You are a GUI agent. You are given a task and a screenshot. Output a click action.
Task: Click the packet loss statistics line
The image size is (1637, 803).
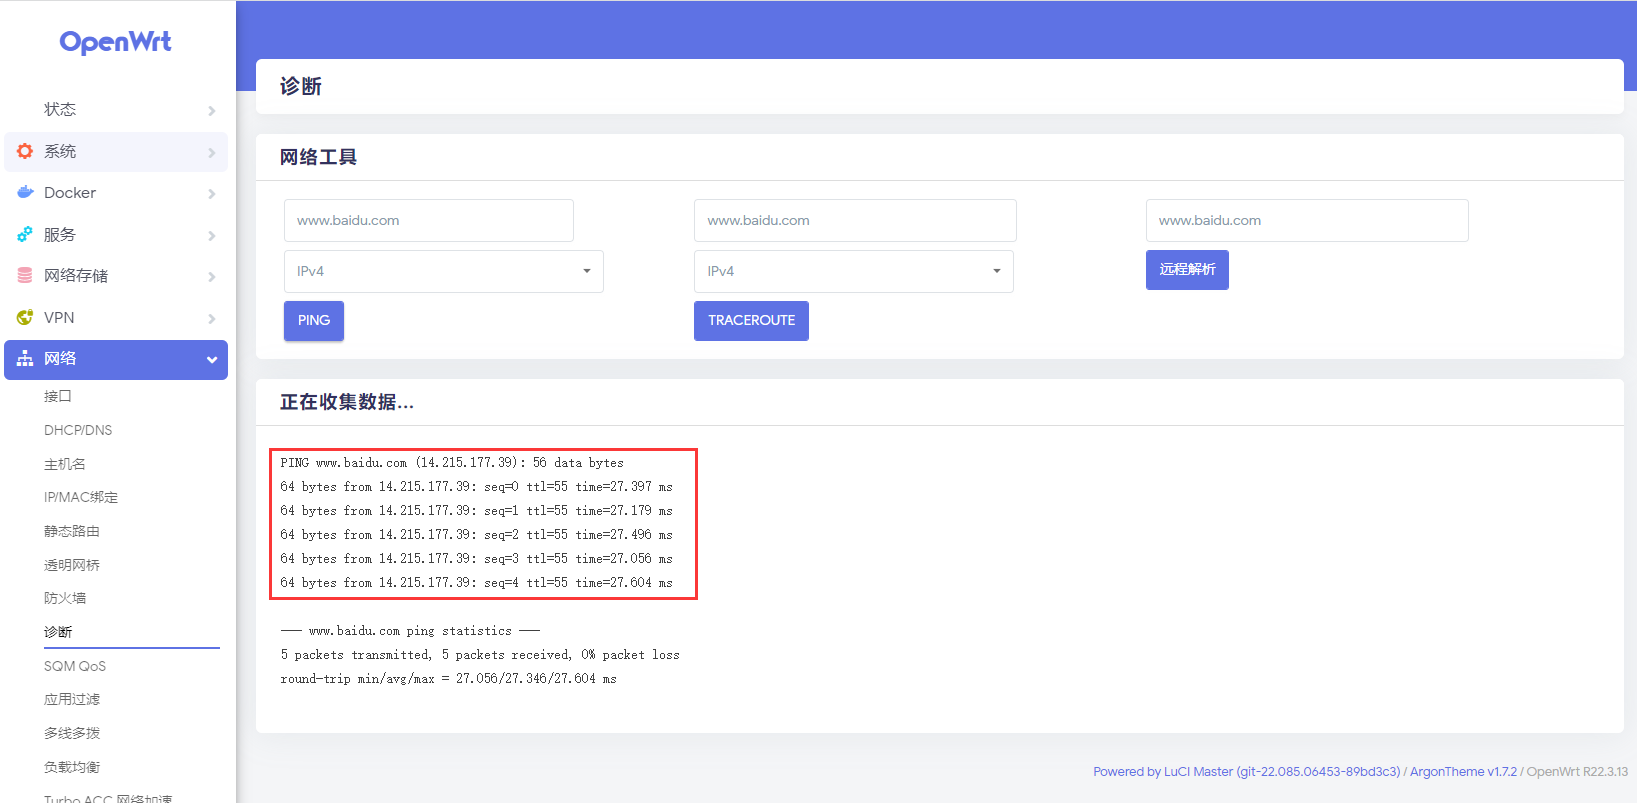coord(480,655)
